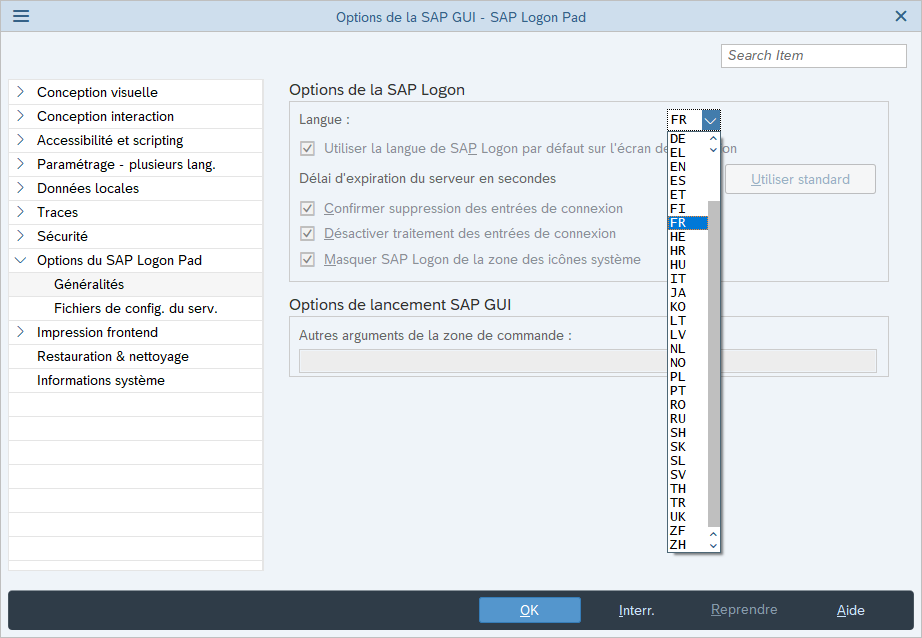The image size is (922, 638).
Task: Toggle Utiliser la langue de SAP Logon checkbox
Action: [x=307, y=148]
